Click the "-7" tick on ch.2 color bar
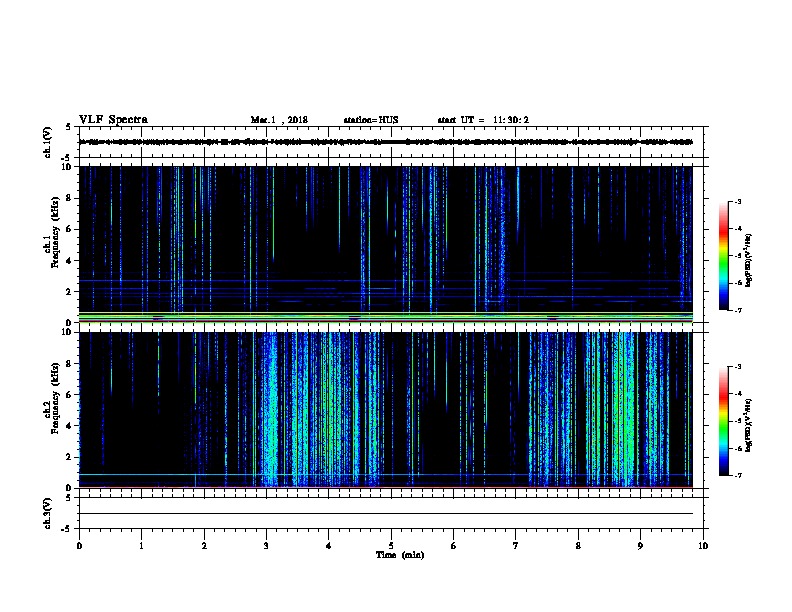Image resolution: width=792 pixels, height=612 pixels. (x=738, y=475)
